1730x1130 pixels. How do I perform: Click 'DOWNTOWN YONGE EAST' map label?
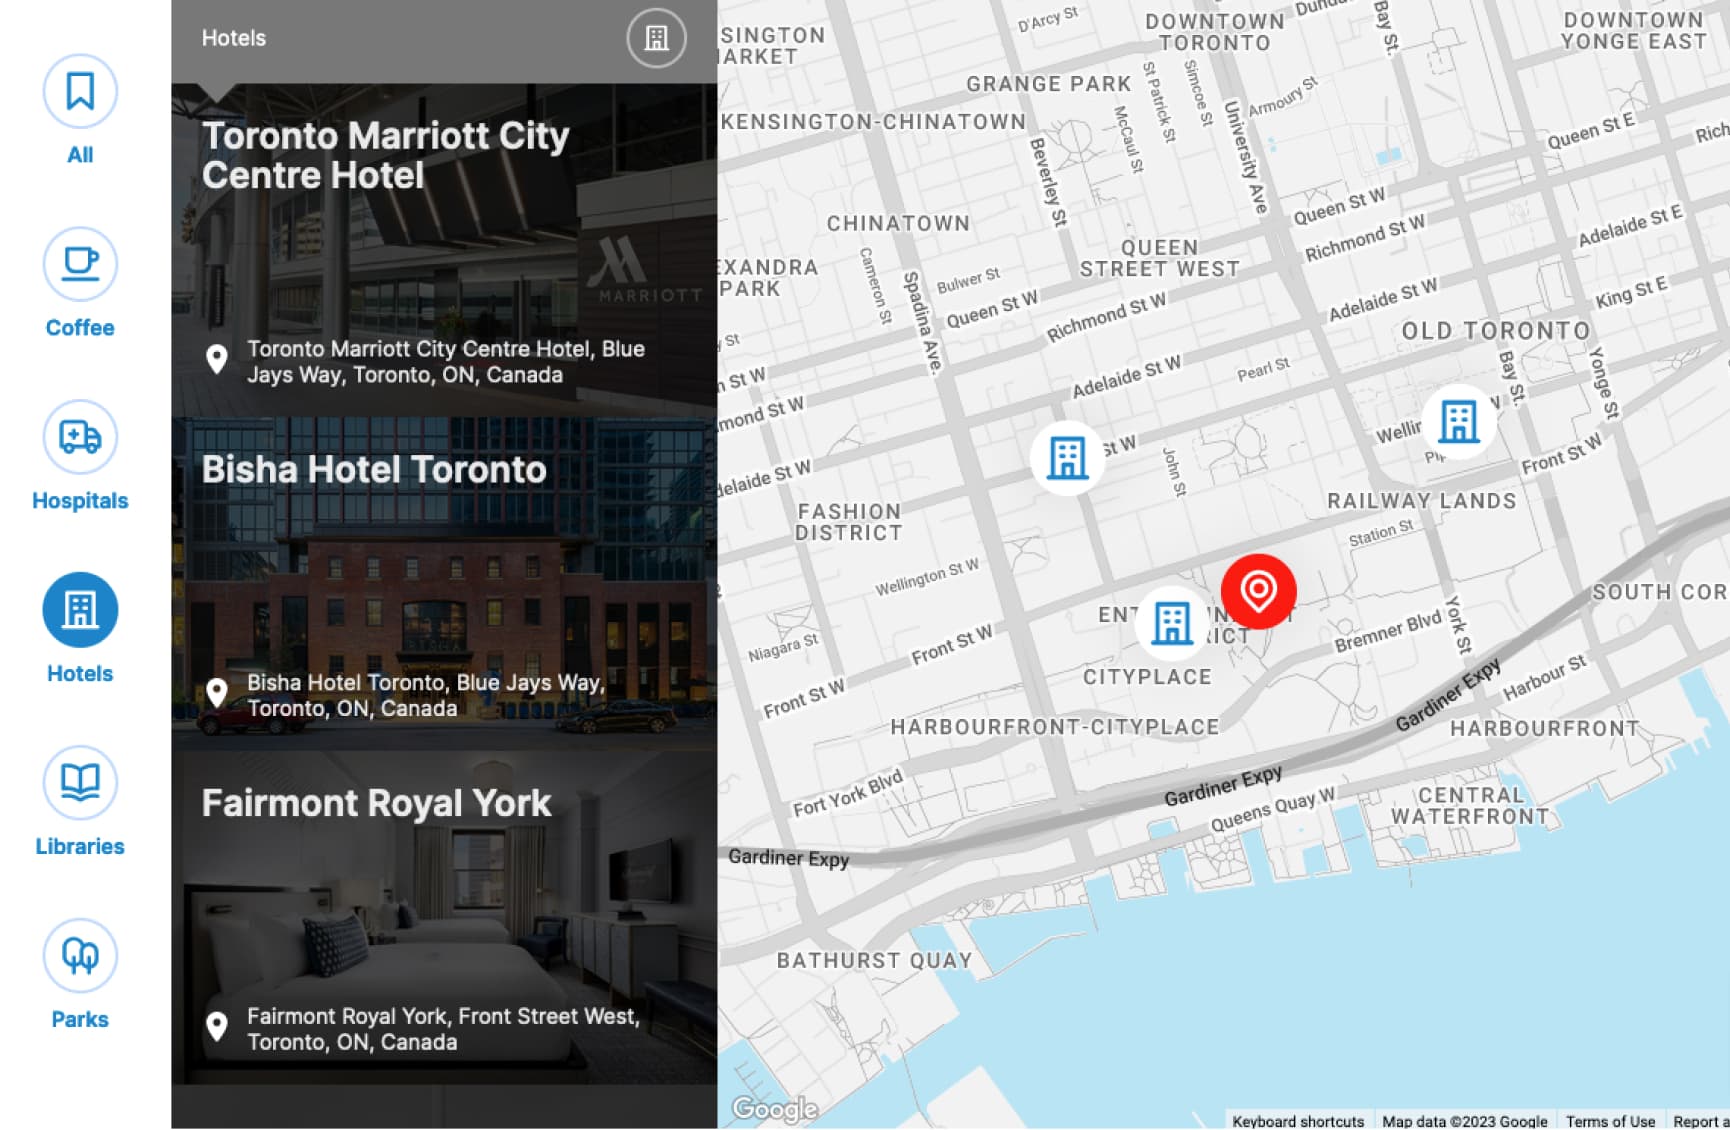click(x=1633, y=31)
